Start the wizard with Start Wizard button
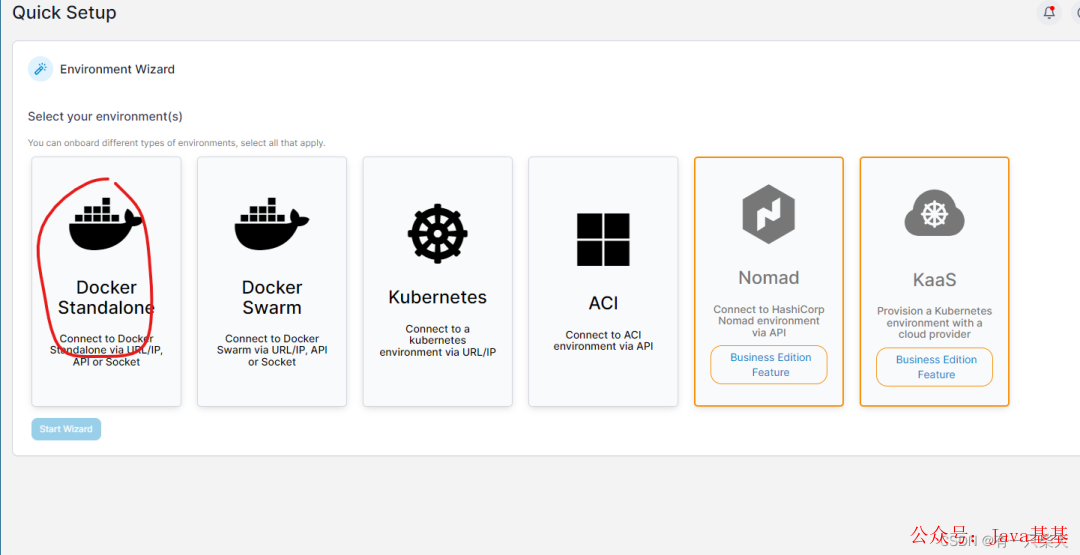 point(66,429)
